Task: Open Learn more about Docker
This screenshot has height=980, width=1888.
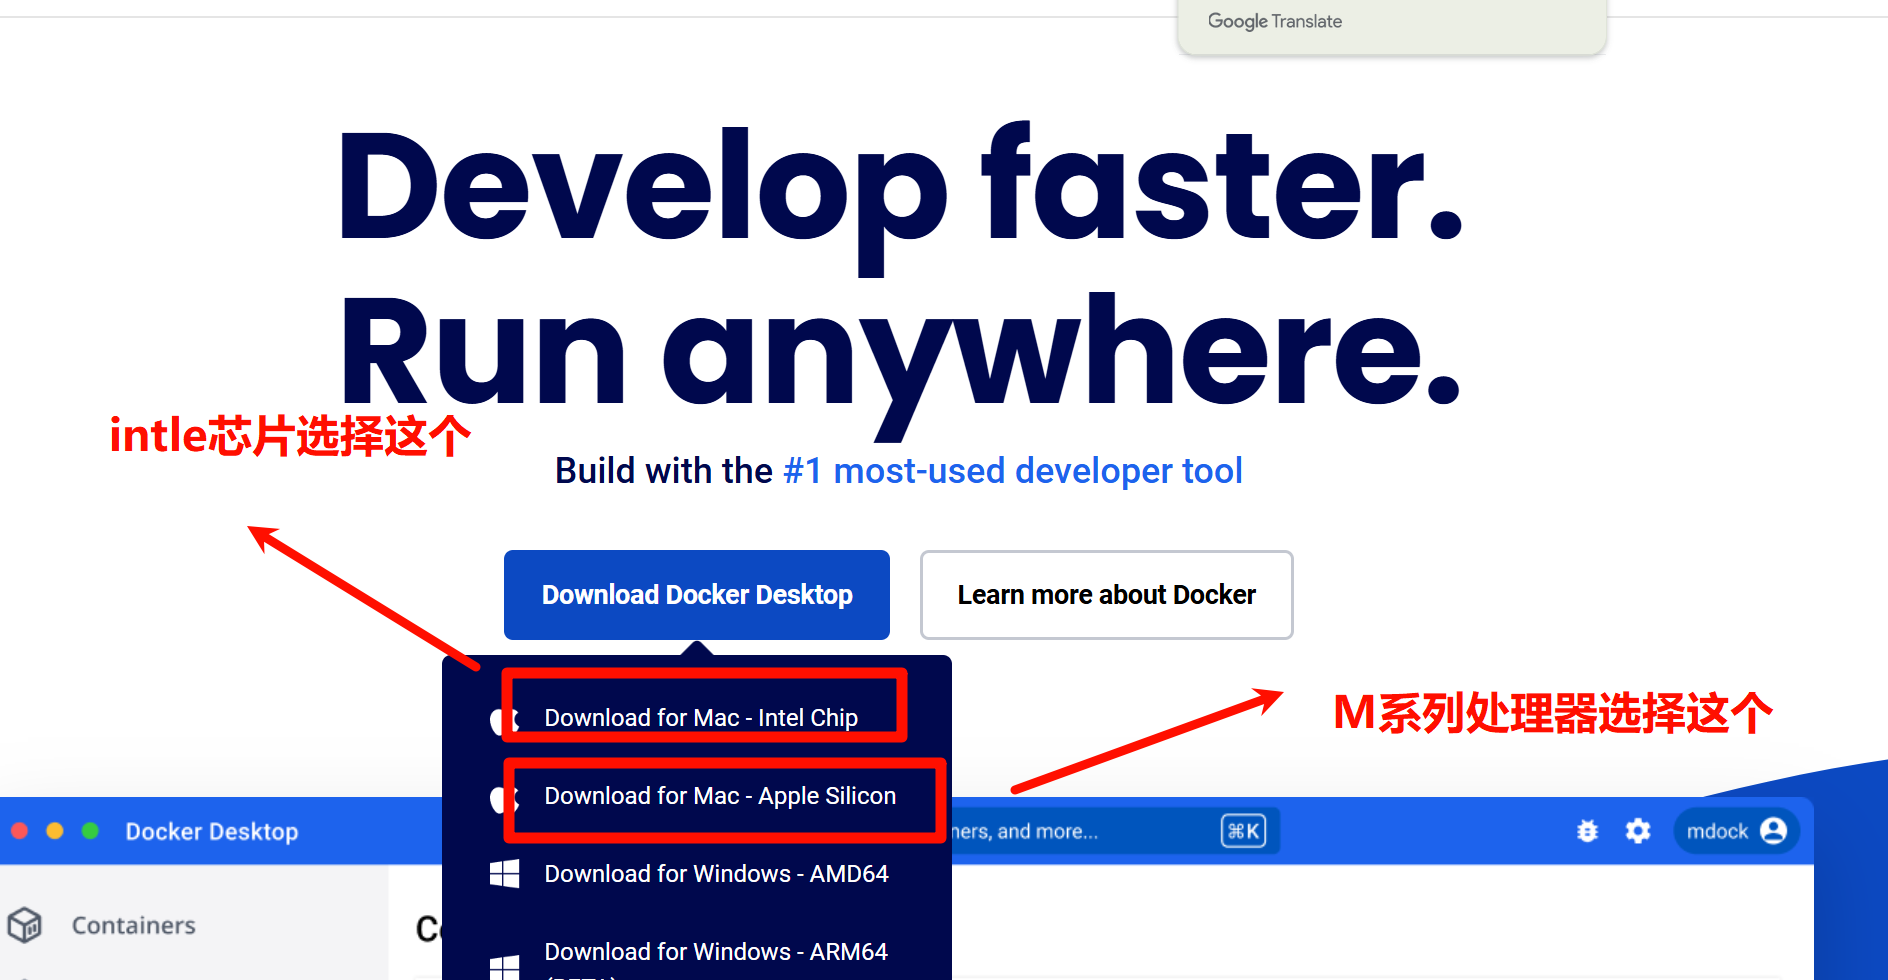Action: 1106,595
